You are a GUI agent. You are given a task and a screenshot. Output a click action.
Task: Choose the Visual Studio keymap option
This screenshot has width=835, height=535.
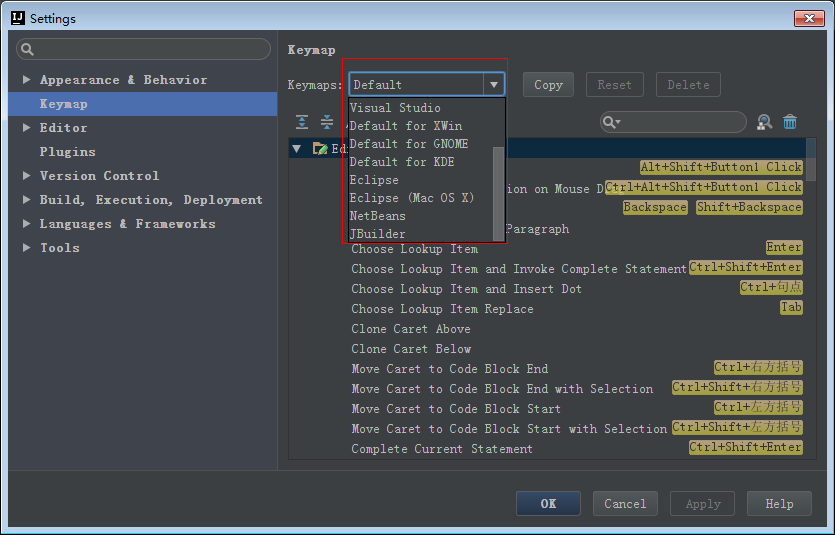(x=395, y=108)
